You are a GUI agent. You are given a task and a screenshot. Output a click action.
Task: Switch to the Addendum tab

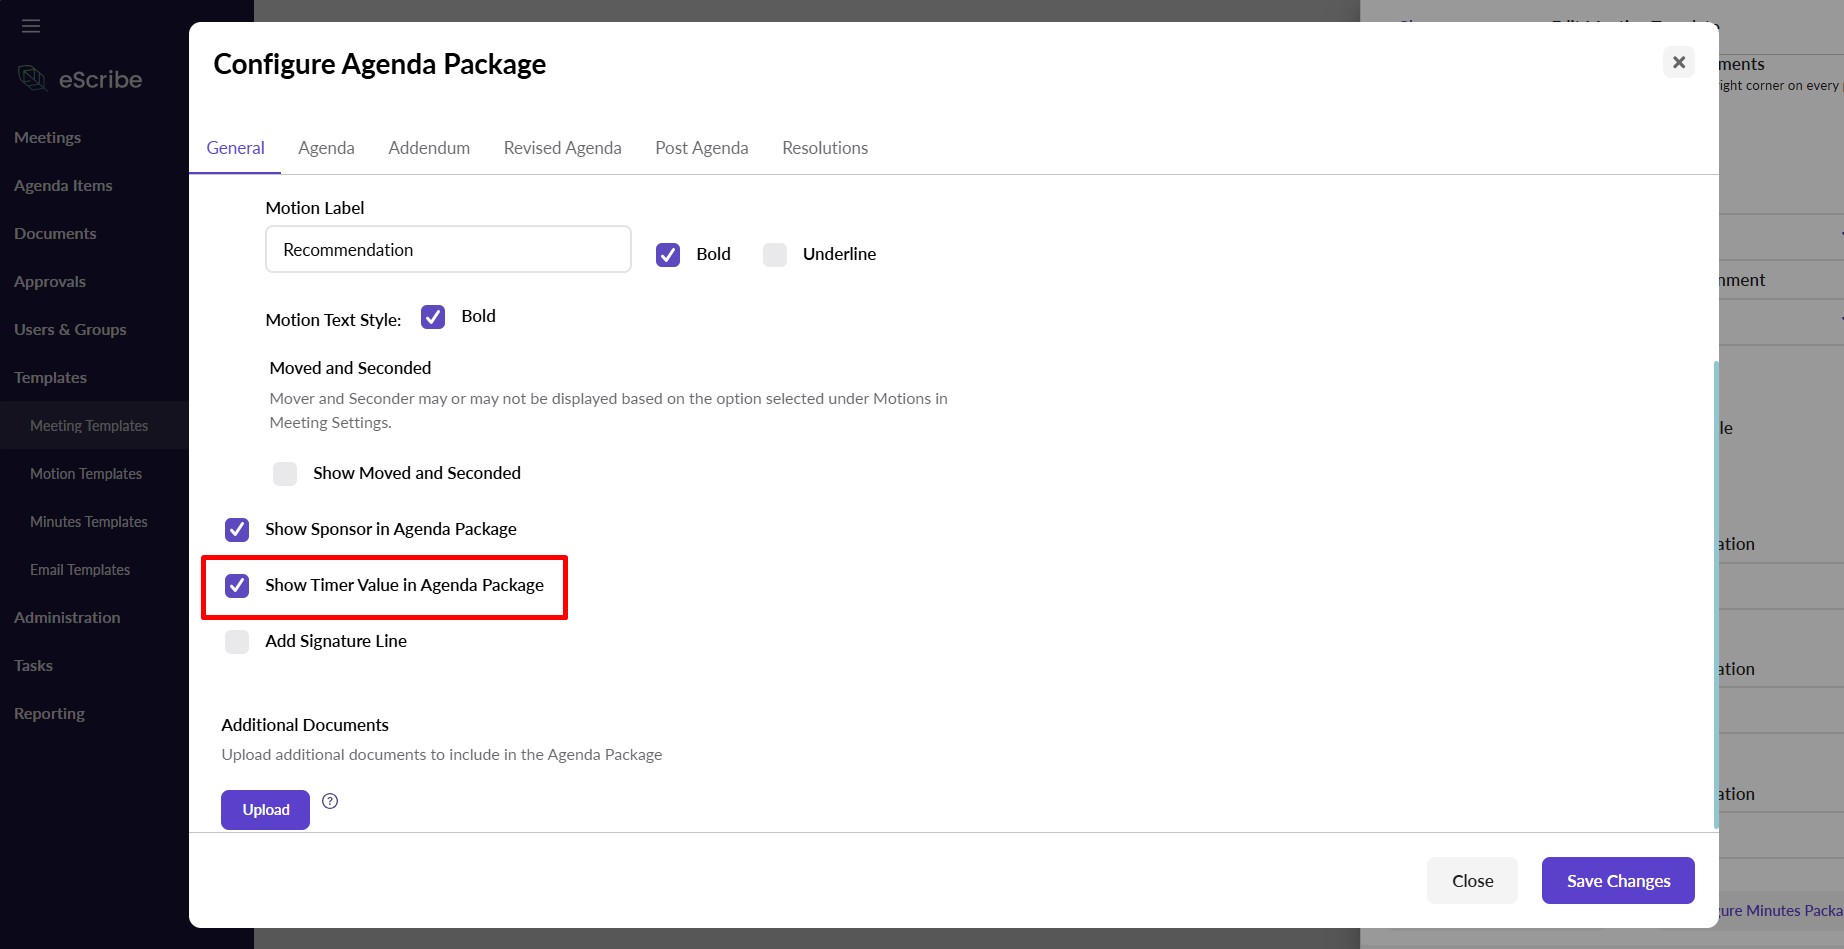click(x=429, y=148)
